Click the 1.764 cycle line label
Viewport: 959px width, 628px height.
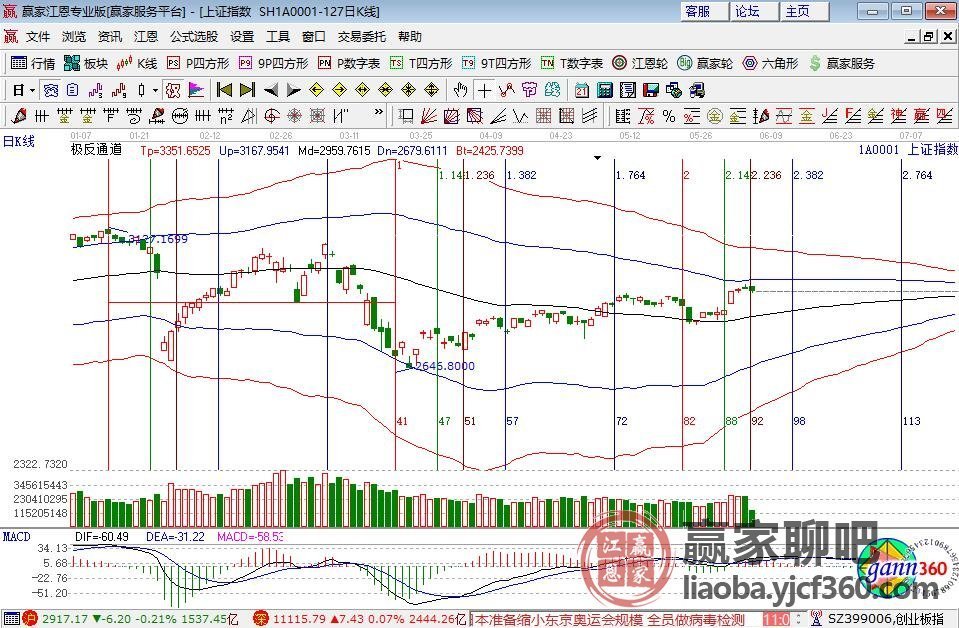tap(631, 175)
